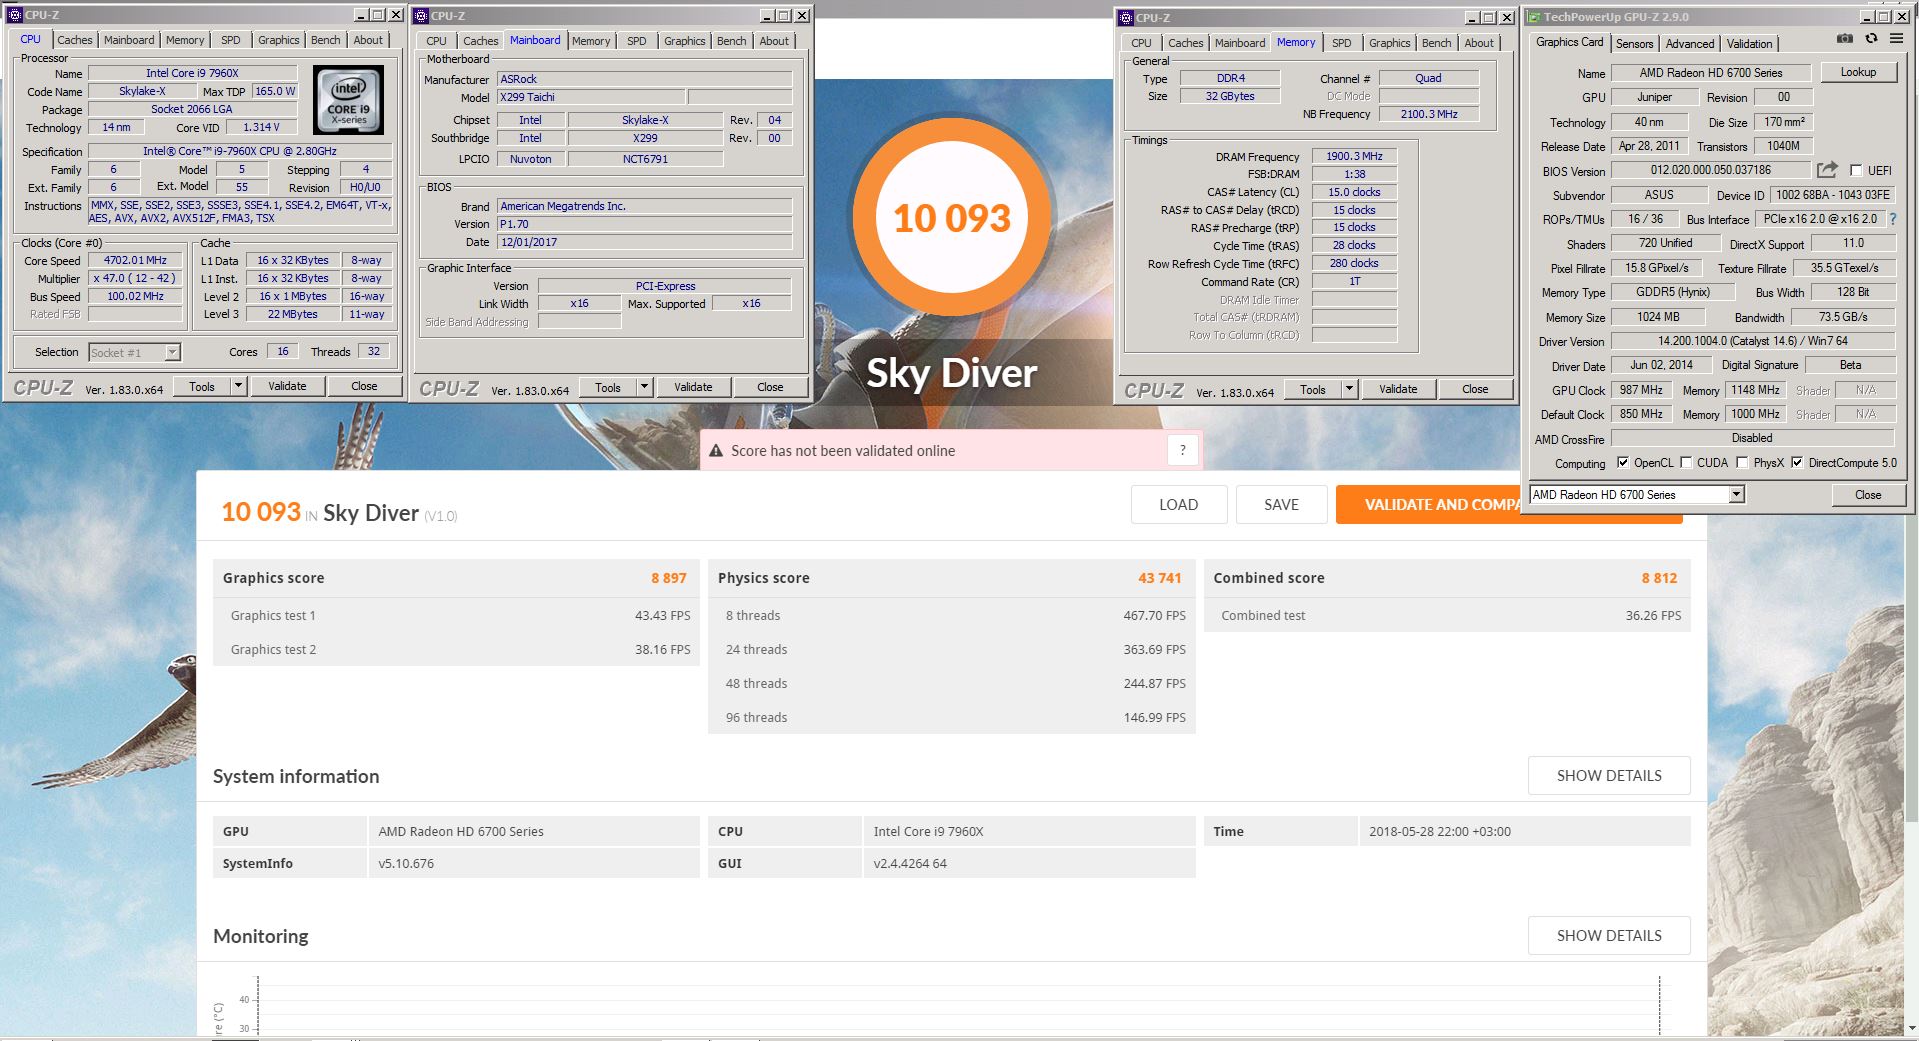Click the Close button in GPU-Z
Viewport: 1919px width, 1041px height.
pos(1867,495)
